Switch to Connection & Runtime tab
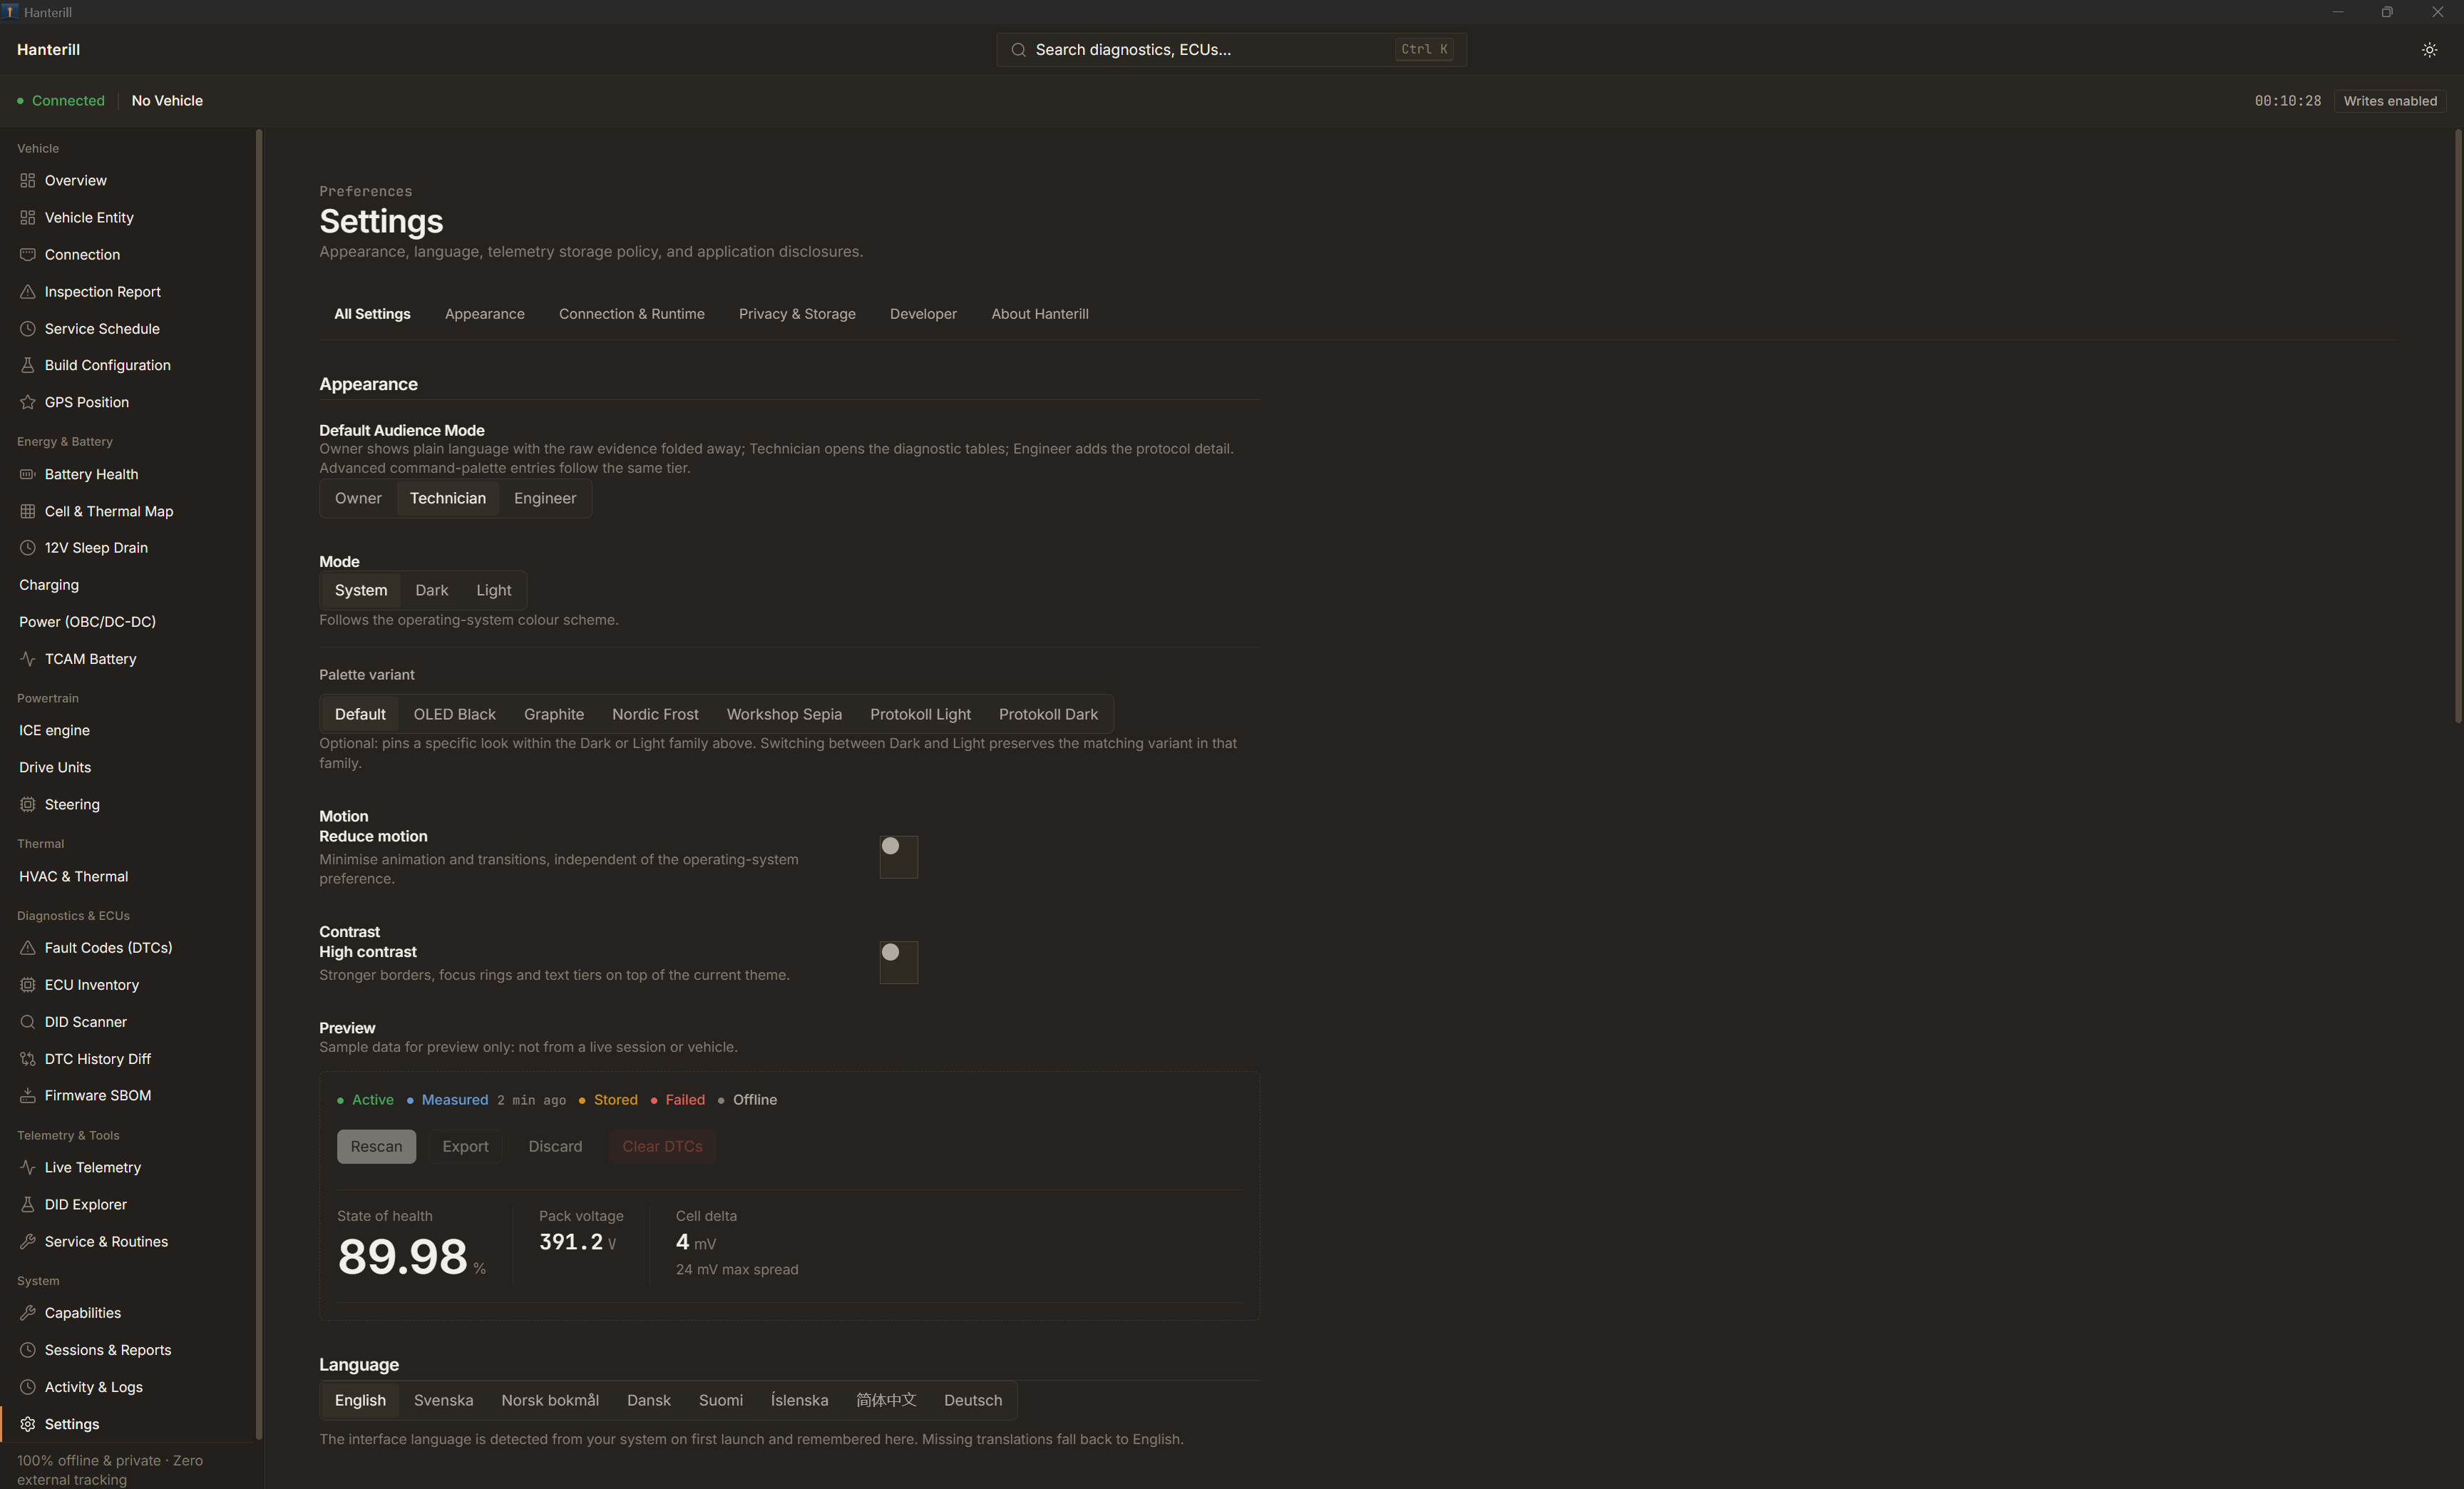This screenshot has width=2464, height=1489. [x=631, y=314]
